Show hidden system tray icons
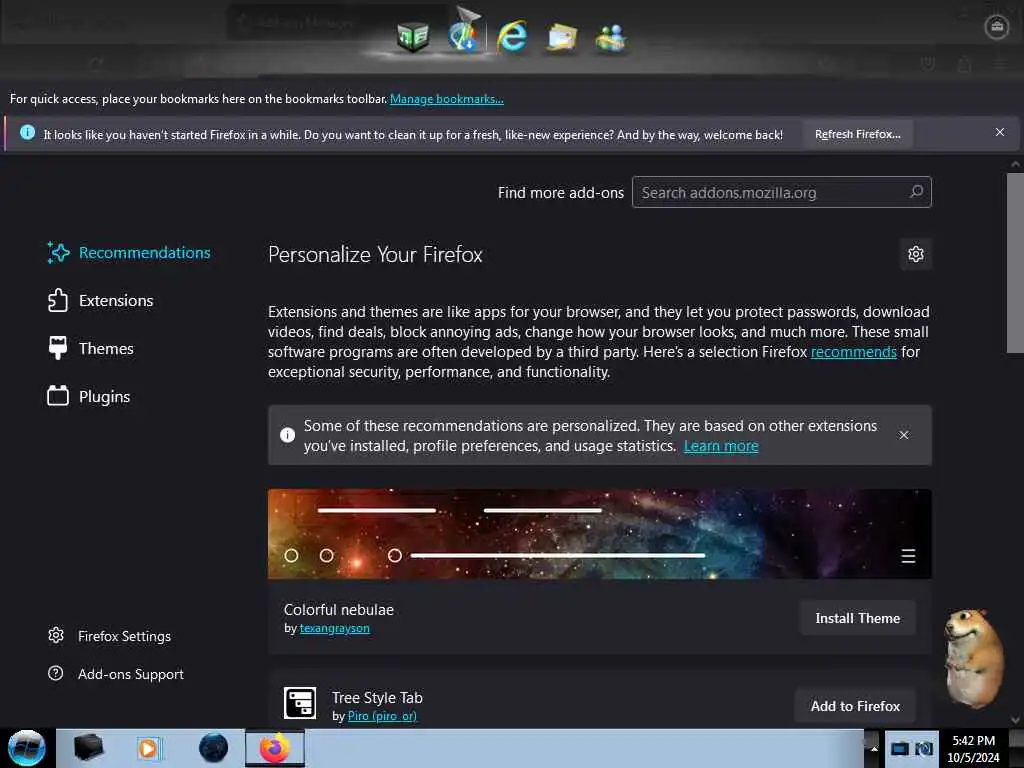This screenshot has width=1024, height=768. point(873,749)
